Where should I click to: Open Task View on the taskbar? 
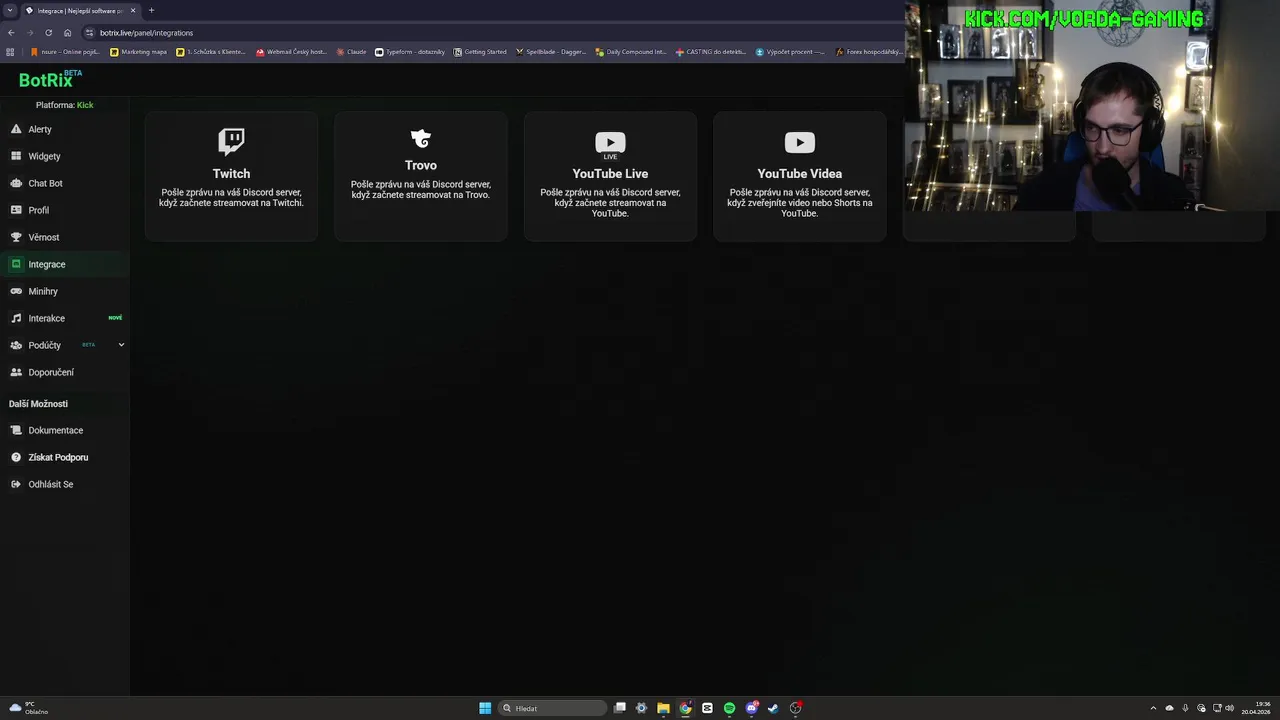click(620, 708)
